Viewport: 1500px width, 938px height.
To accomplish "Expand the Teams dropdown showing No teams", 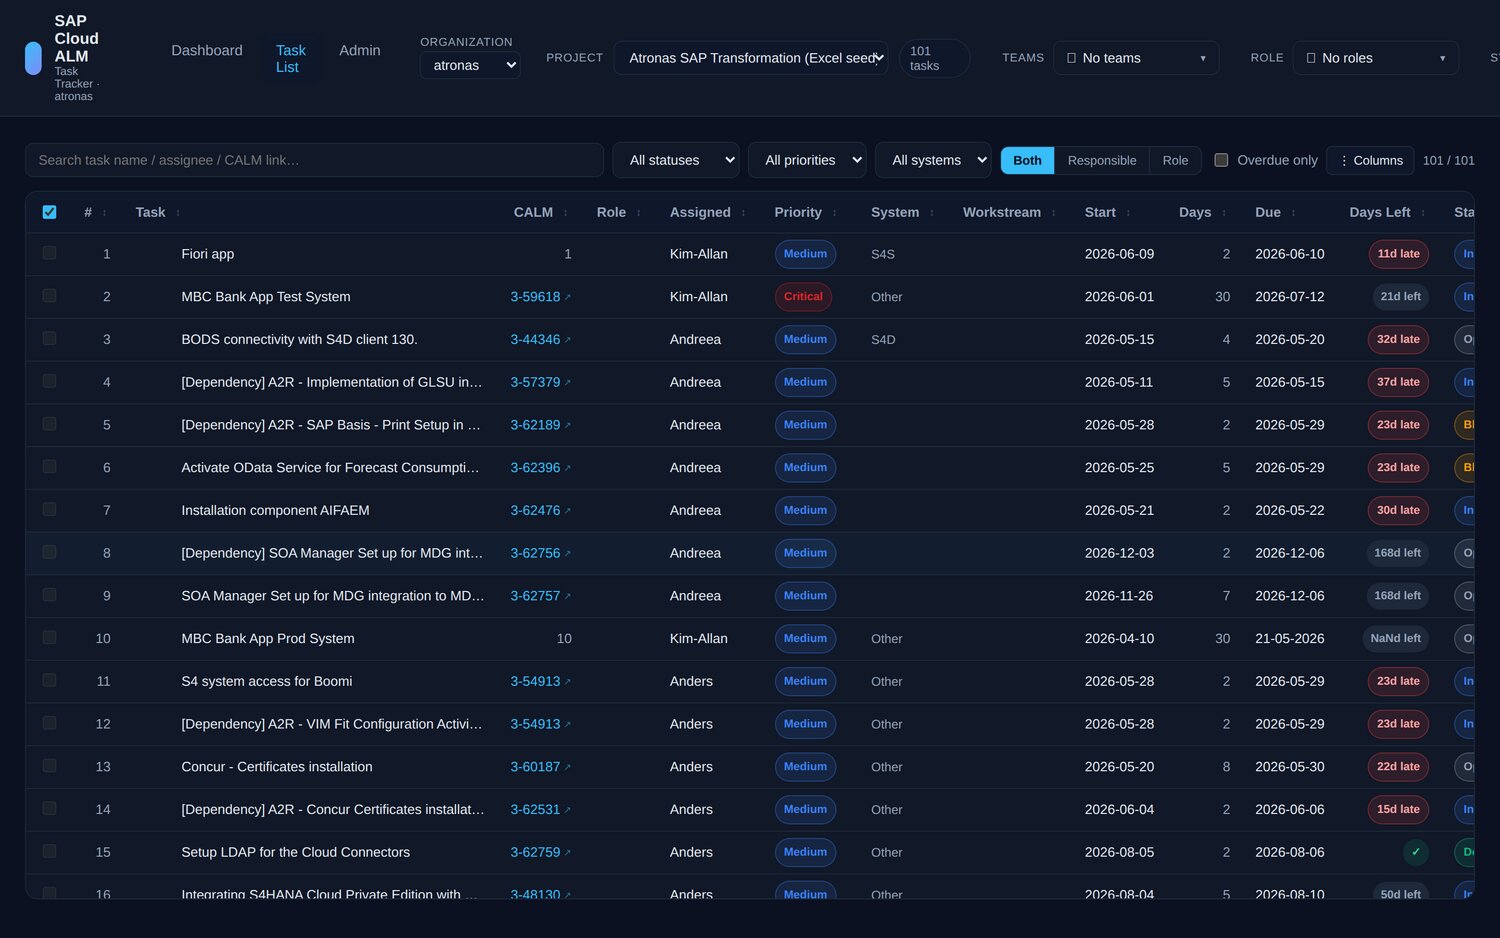I will tap(1136, 58).
